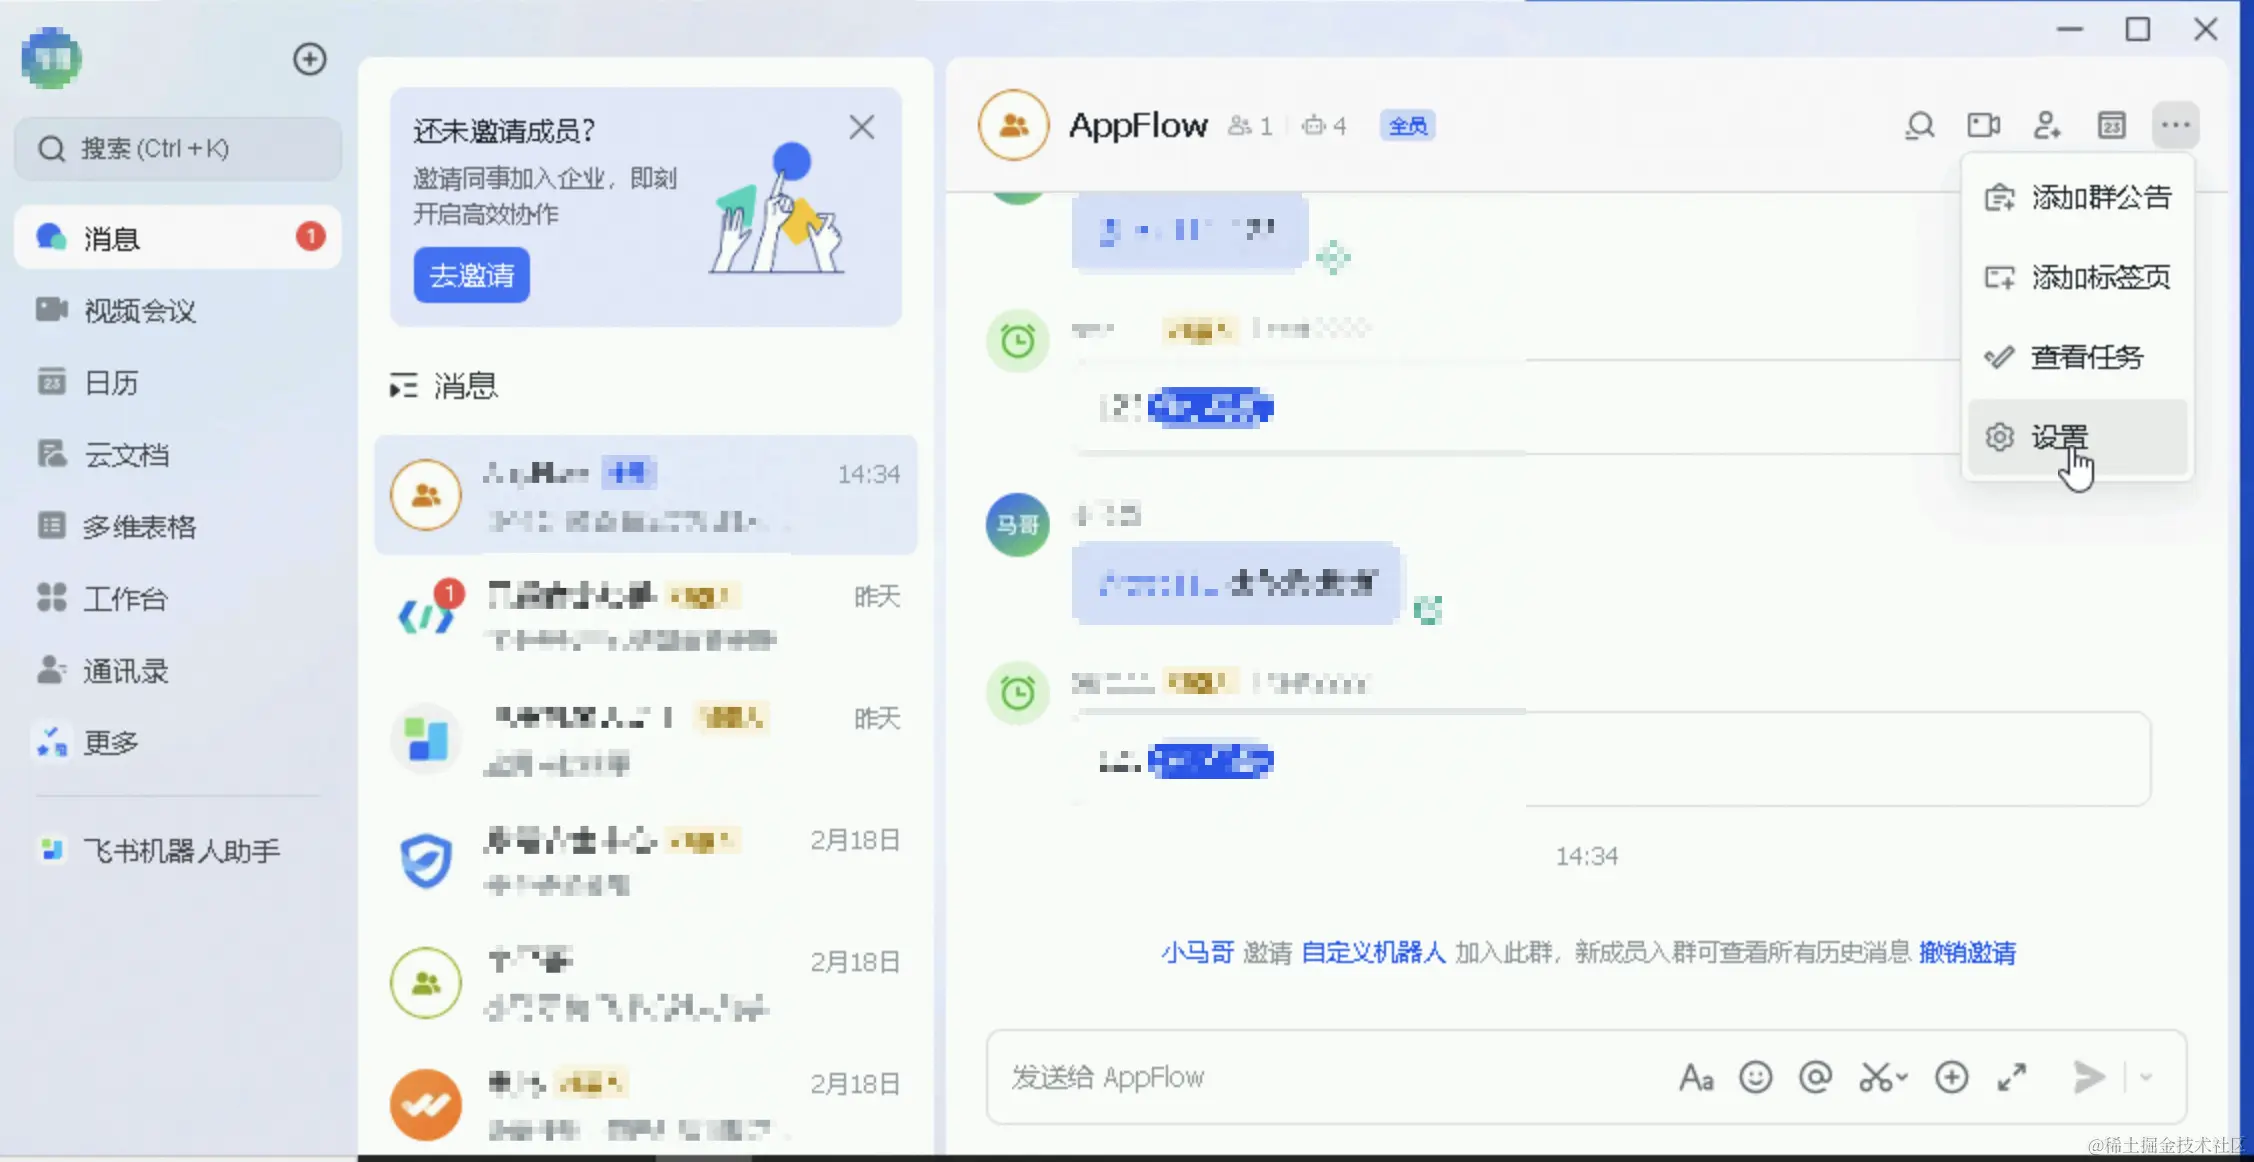Click the @ mention icon
This screenshot has height=1162, width=2254.
click(x=1815, y=1077)
